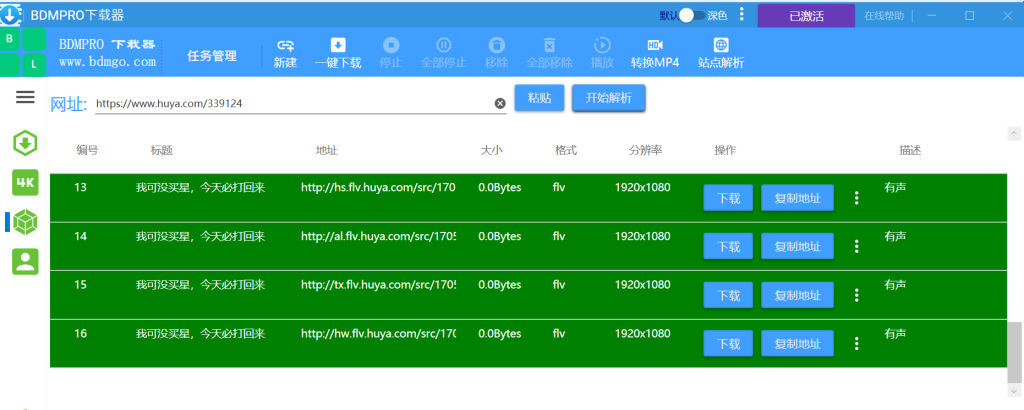Open 转换MP4 HD converter tool
Screen dimensions: 1024x410
pyautogui.click(x=655, y=54)
